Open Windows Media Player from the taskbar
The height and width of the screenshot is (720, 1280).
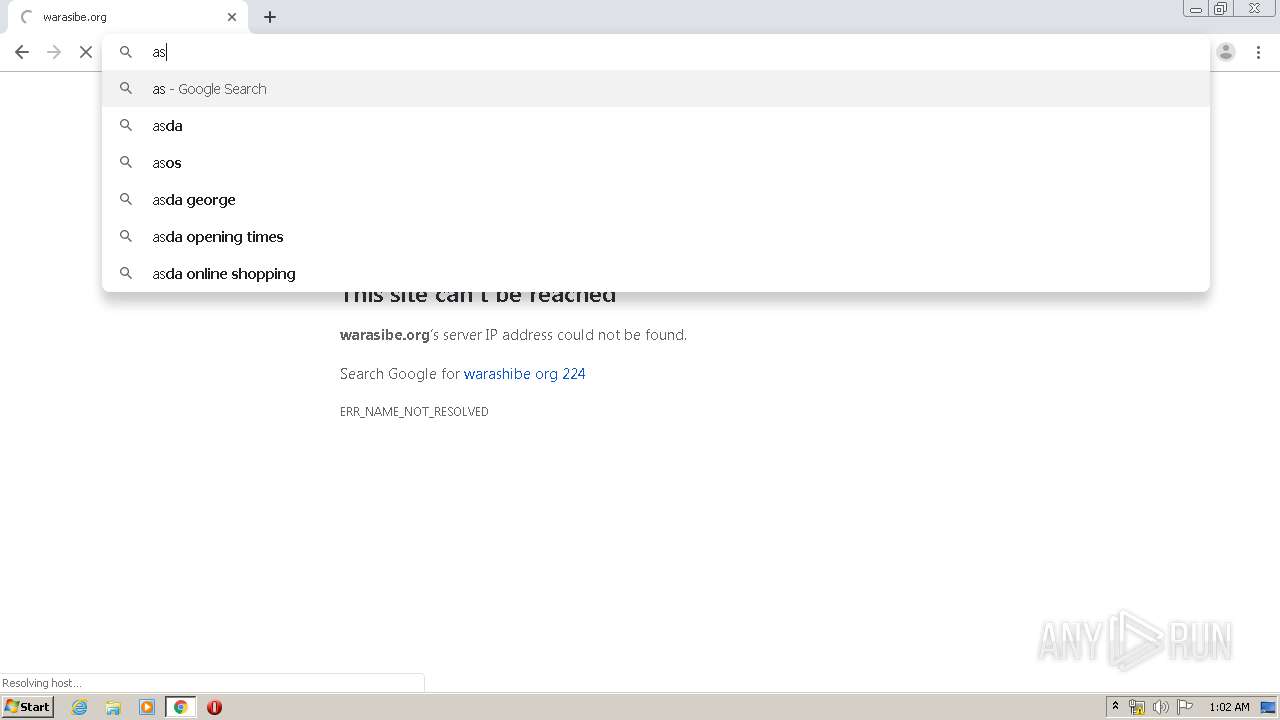click(x=147, y=707)
